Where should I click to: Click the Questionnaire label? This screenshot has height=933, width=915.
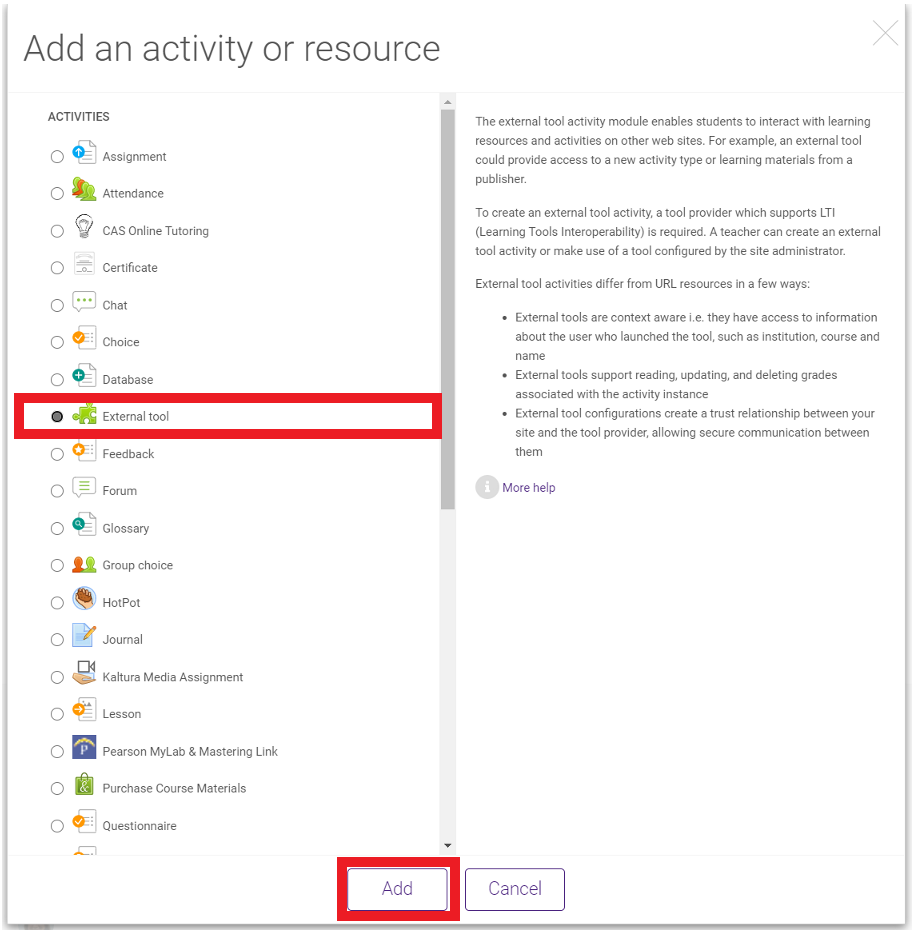click(139, 826)
